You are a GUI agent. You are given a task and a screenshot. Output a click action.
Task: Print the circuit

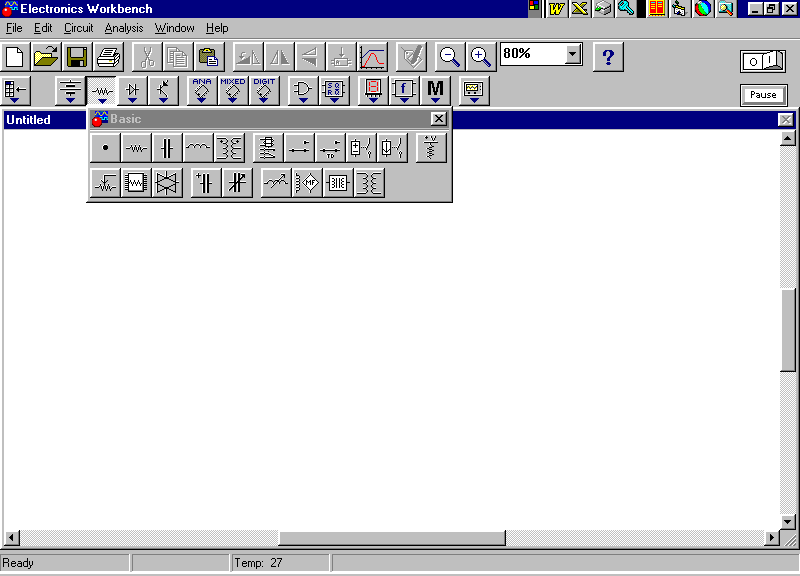point(108,57)
